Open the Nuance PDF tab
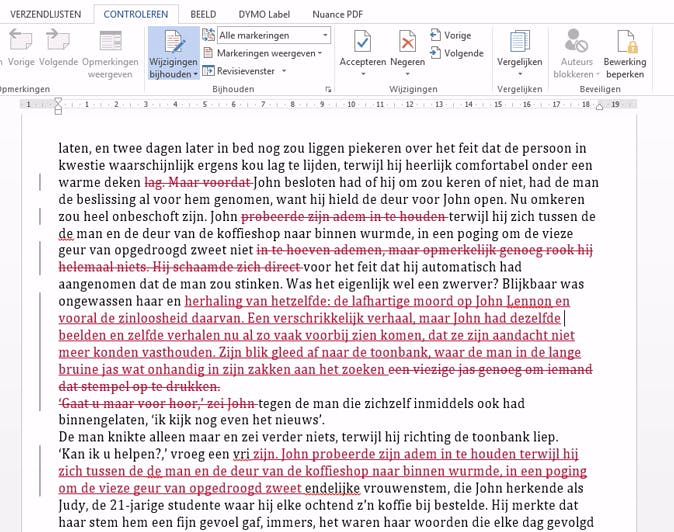This screenshot has width=674, height=532. [337, 14]
